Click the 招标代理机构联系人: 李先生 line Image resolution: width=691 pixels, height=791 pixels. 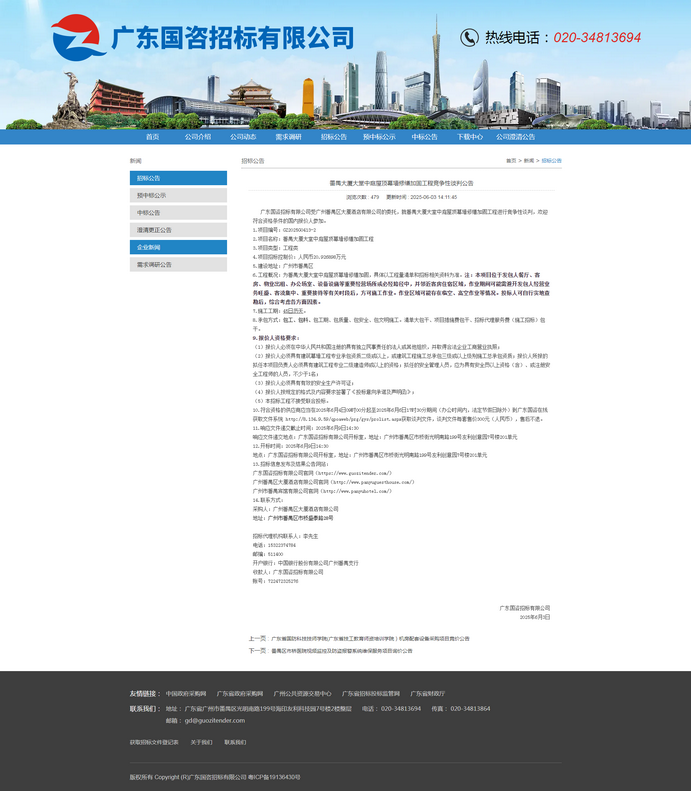tap(285, 537)
